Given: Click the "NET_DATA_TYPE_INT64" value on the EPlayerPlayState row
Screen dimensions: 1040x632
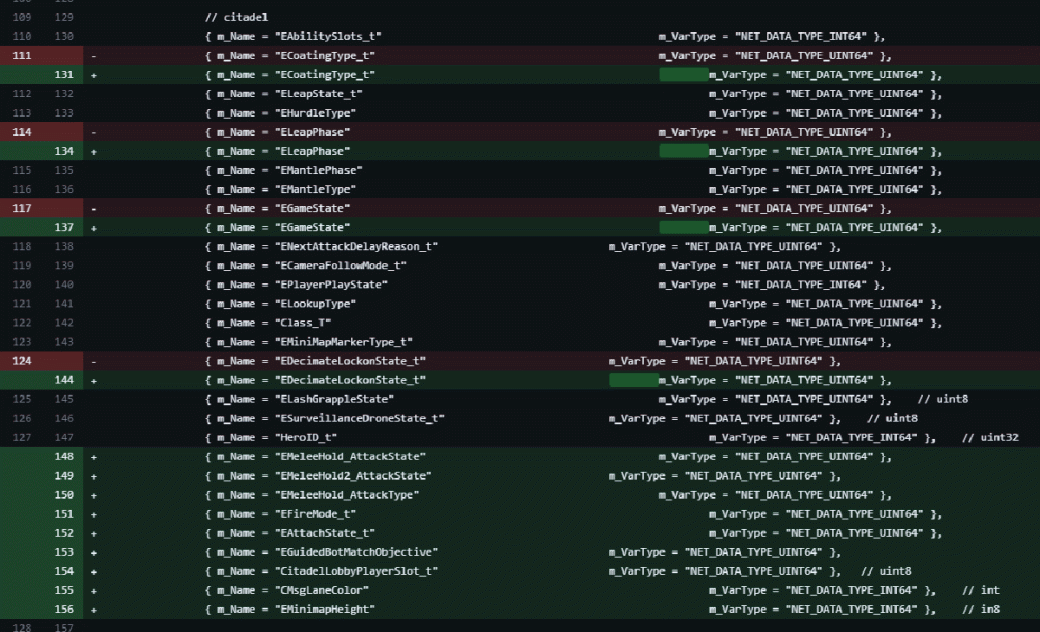Looking at the screenshot, I should coord(801,285).
